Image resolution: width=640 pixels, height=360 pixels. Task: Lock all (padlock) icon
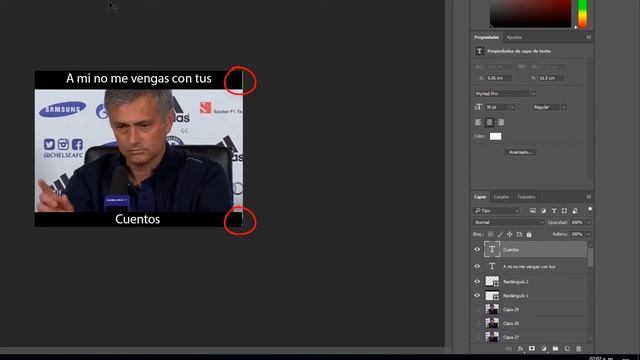[529, 234]
